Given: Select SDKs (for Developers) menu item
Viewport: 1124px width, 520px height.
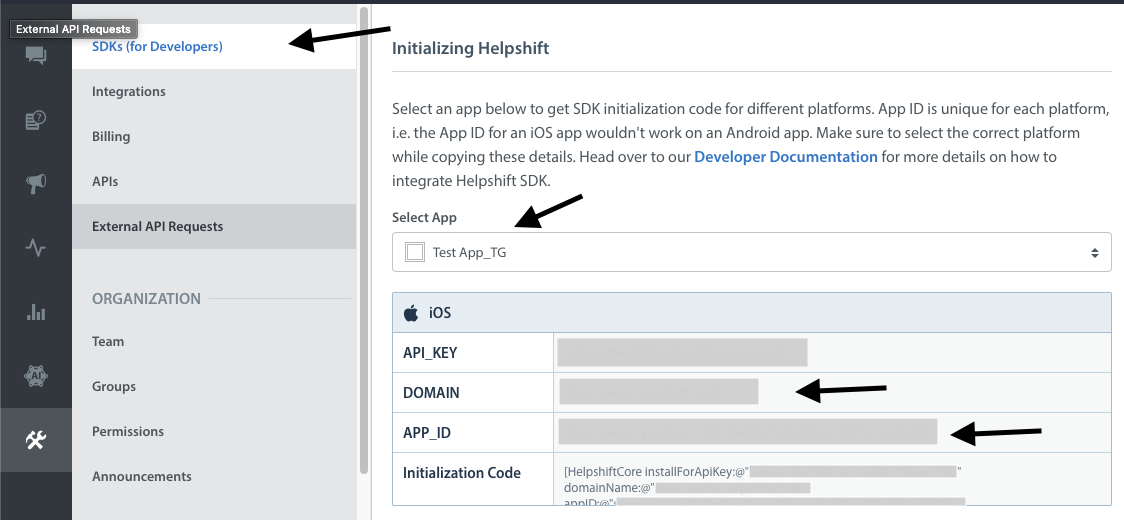Looking at the screenshot, I should click(x=157, y=47).
